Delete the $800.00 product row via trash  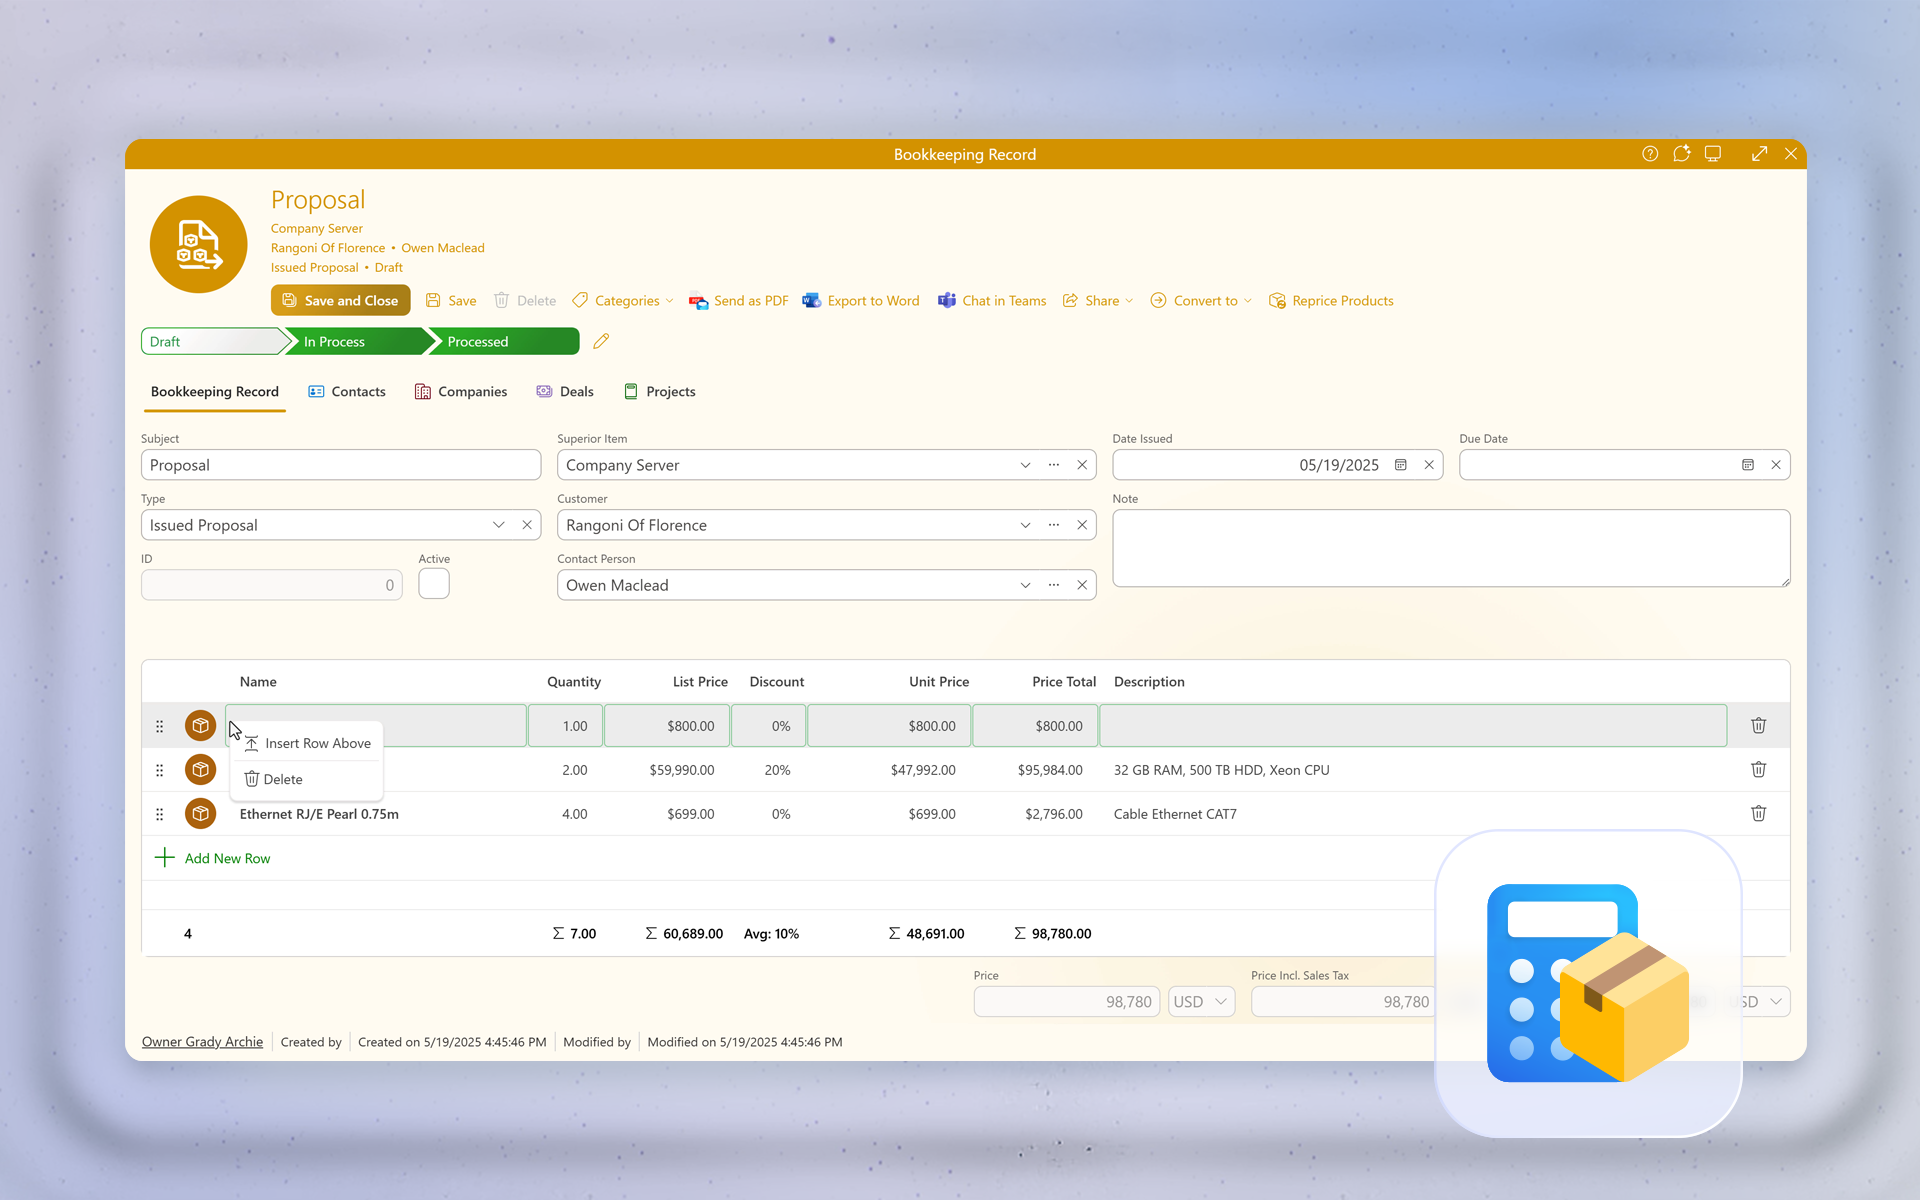(x=1758, y=726)
